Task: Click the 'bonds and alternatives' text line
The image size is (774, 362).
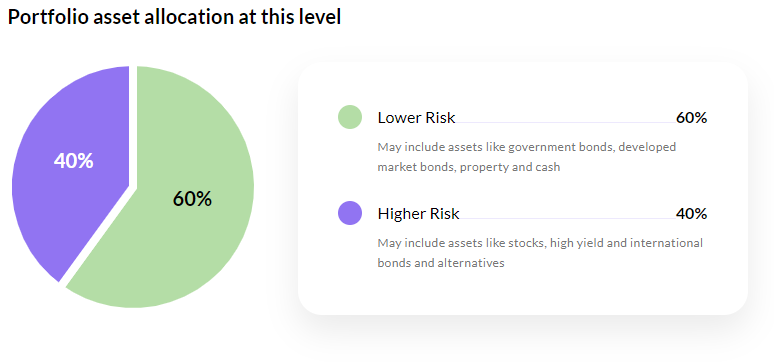Action: (x=441, y=263)
